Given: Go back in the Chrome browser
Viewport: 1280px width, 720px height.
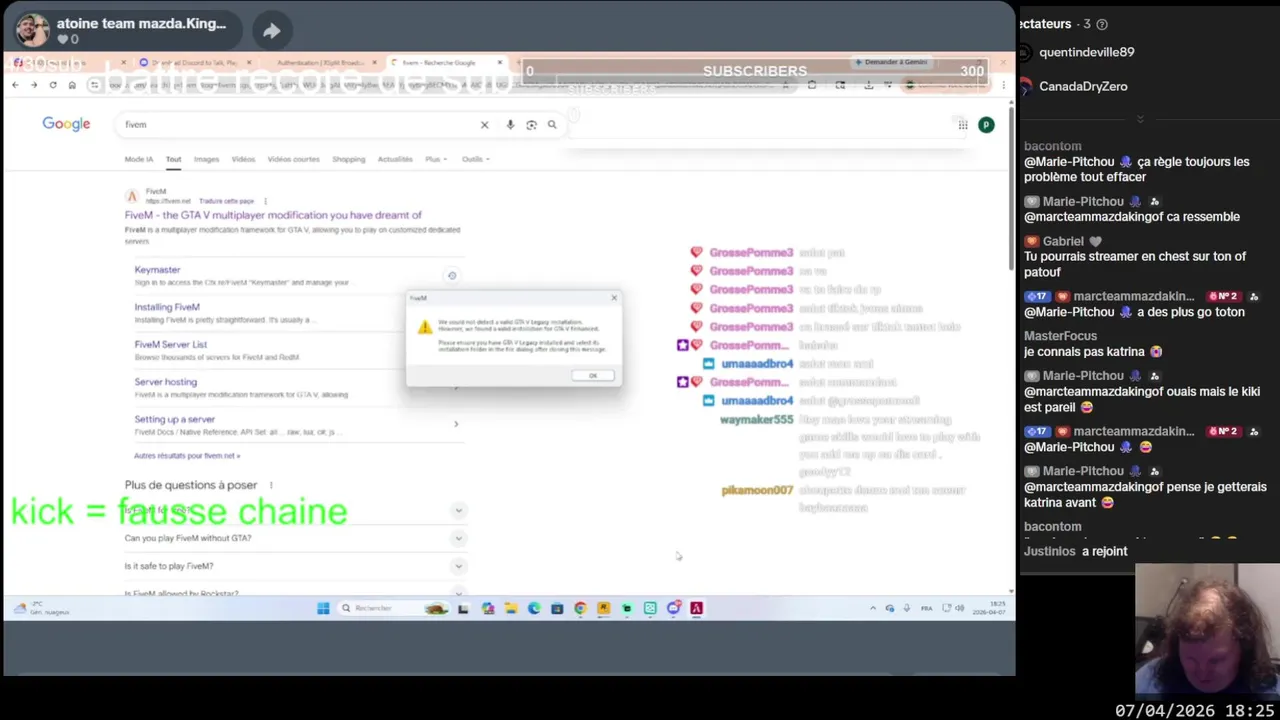Looking at the screenshot, I should (15, 85).
